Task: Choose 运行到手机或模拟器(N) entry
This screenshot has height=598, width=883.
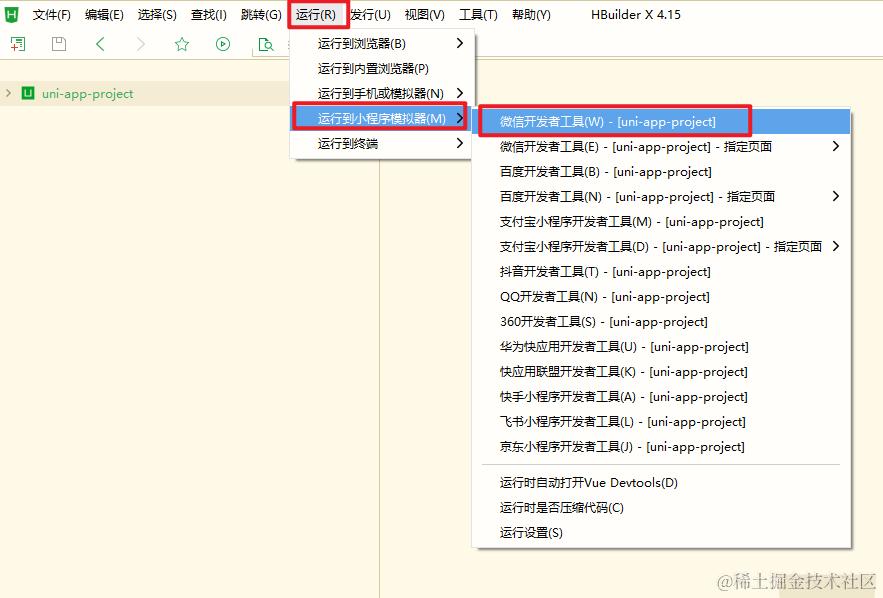Action: tap(381, 93)
